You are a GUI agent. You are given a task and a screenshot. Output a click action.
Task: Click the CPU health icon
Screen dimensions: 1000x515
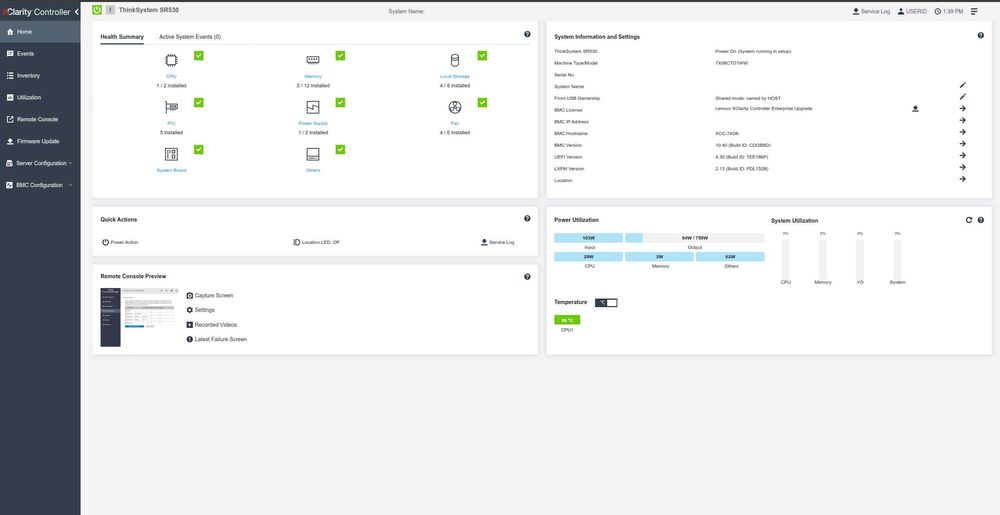click(172, 61)
